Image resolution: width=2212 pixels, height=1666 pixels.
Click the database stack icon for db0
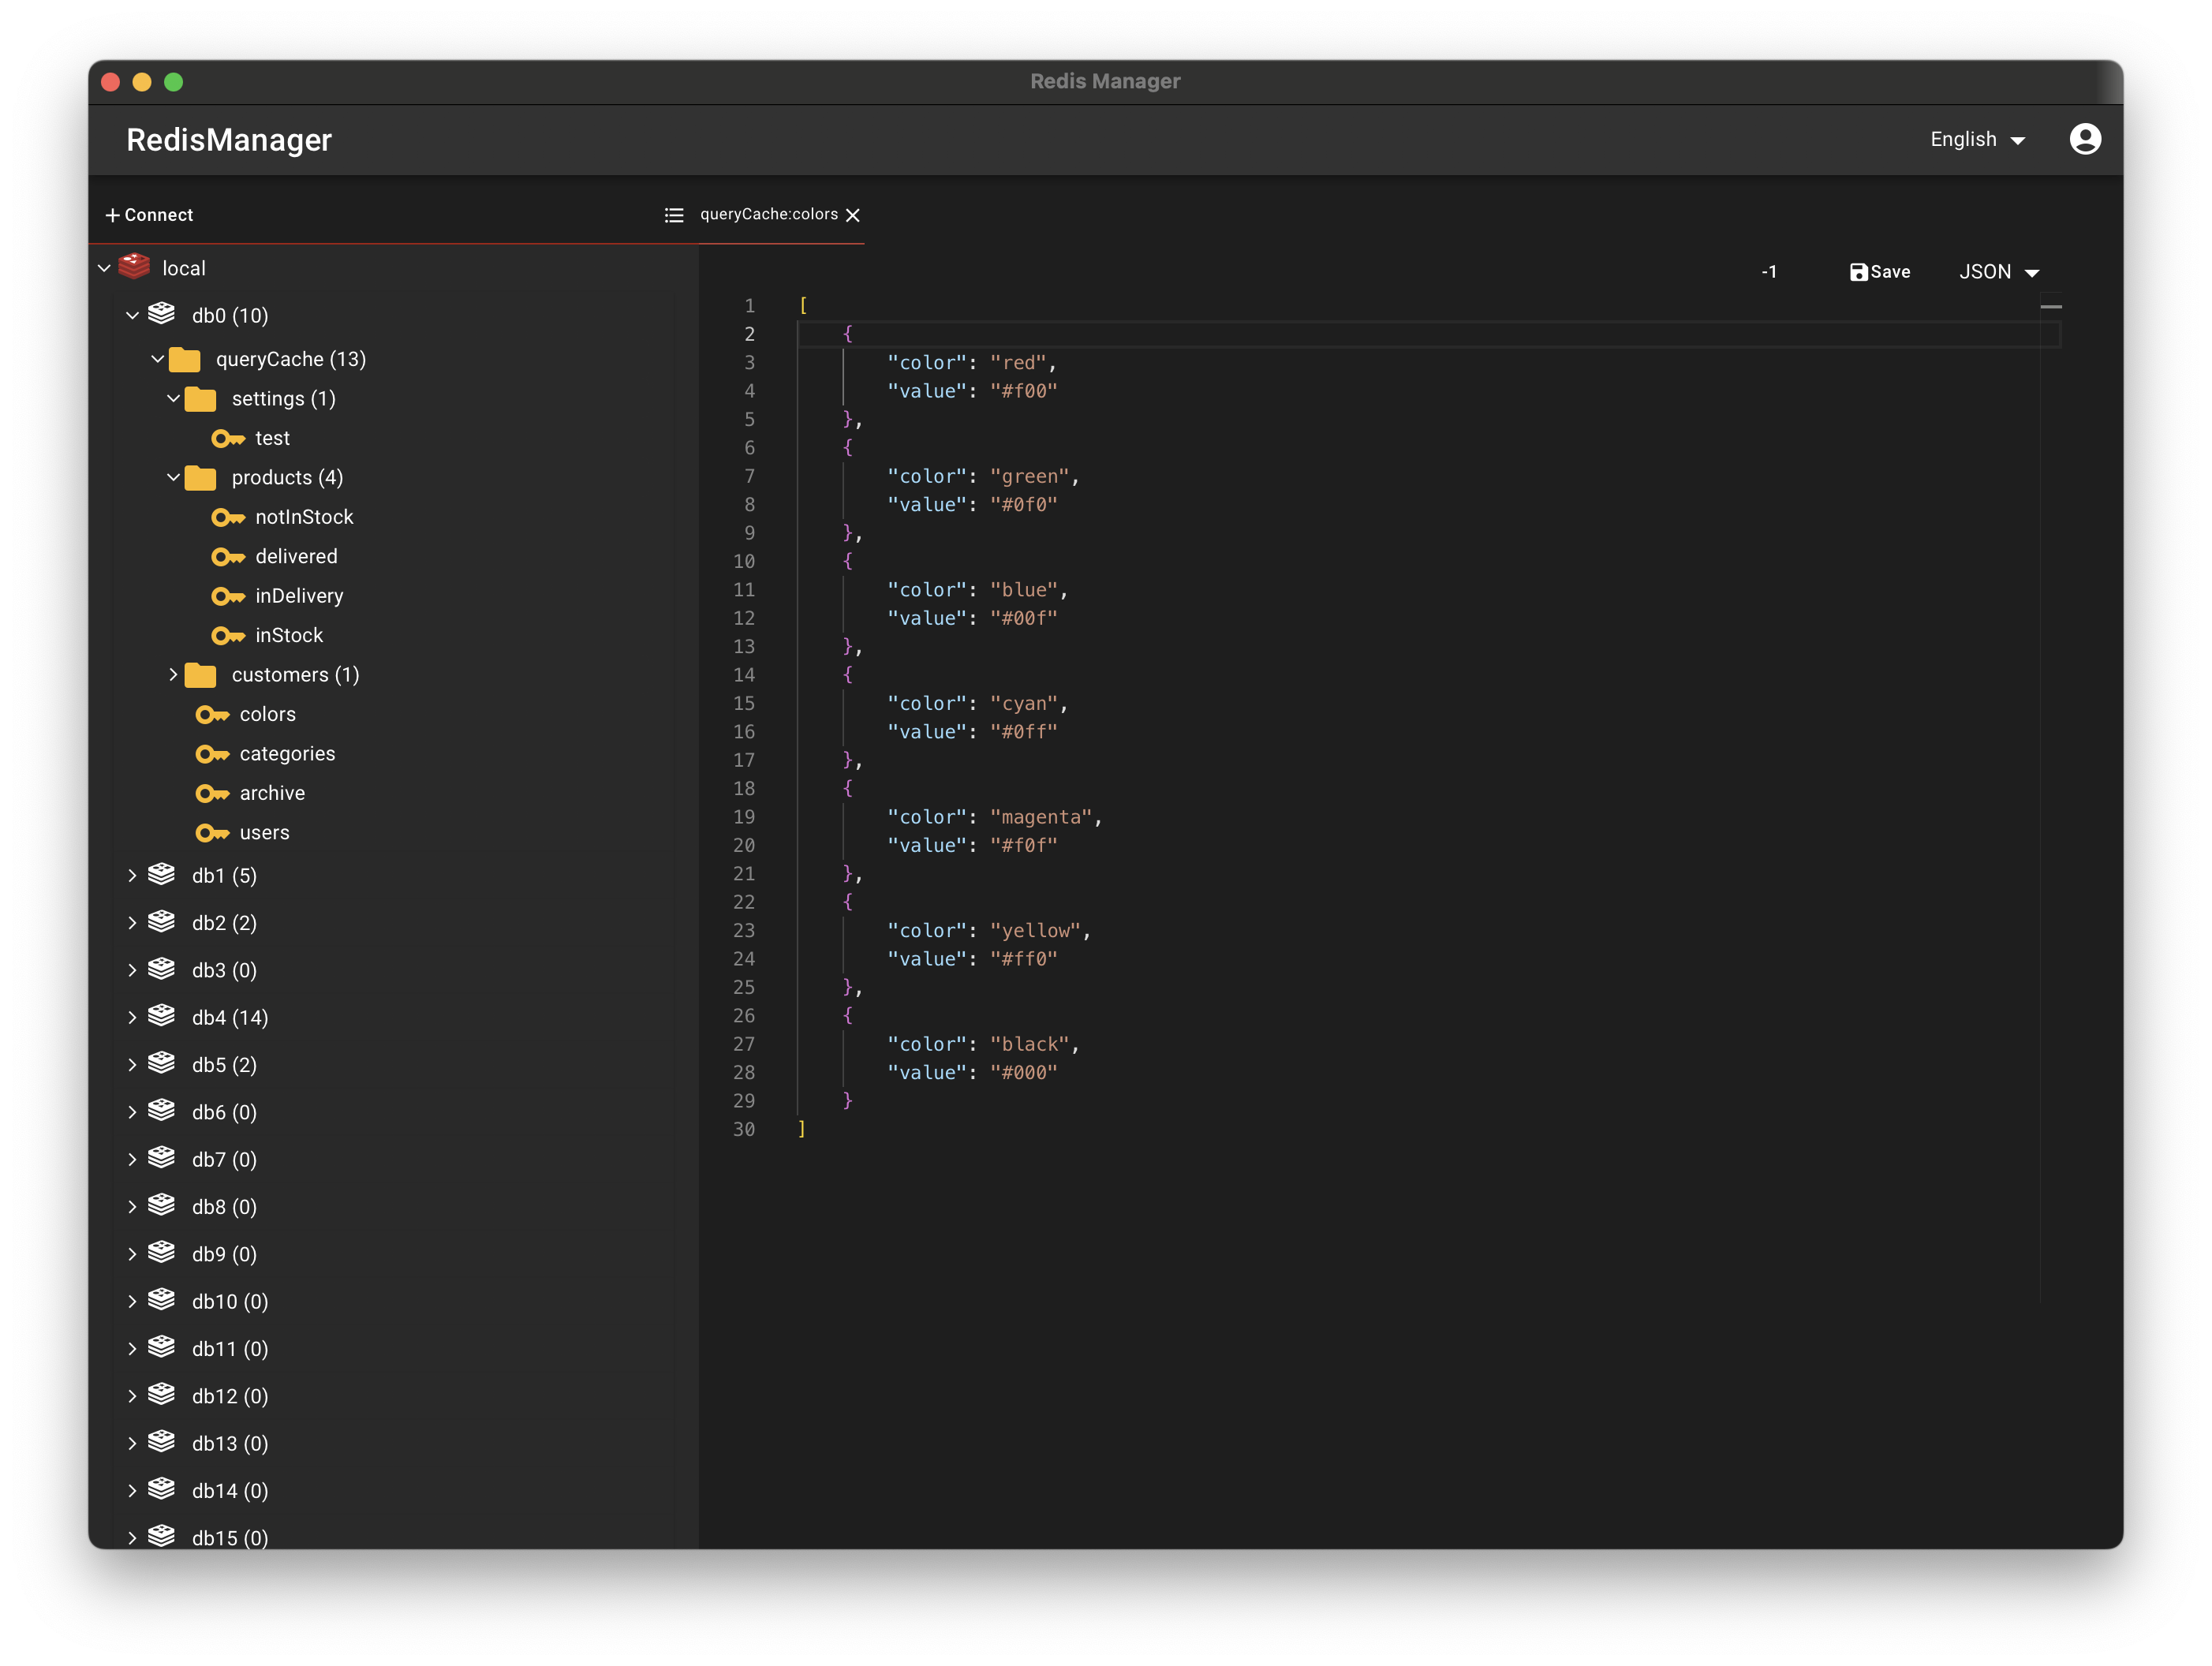pos(161,314)
